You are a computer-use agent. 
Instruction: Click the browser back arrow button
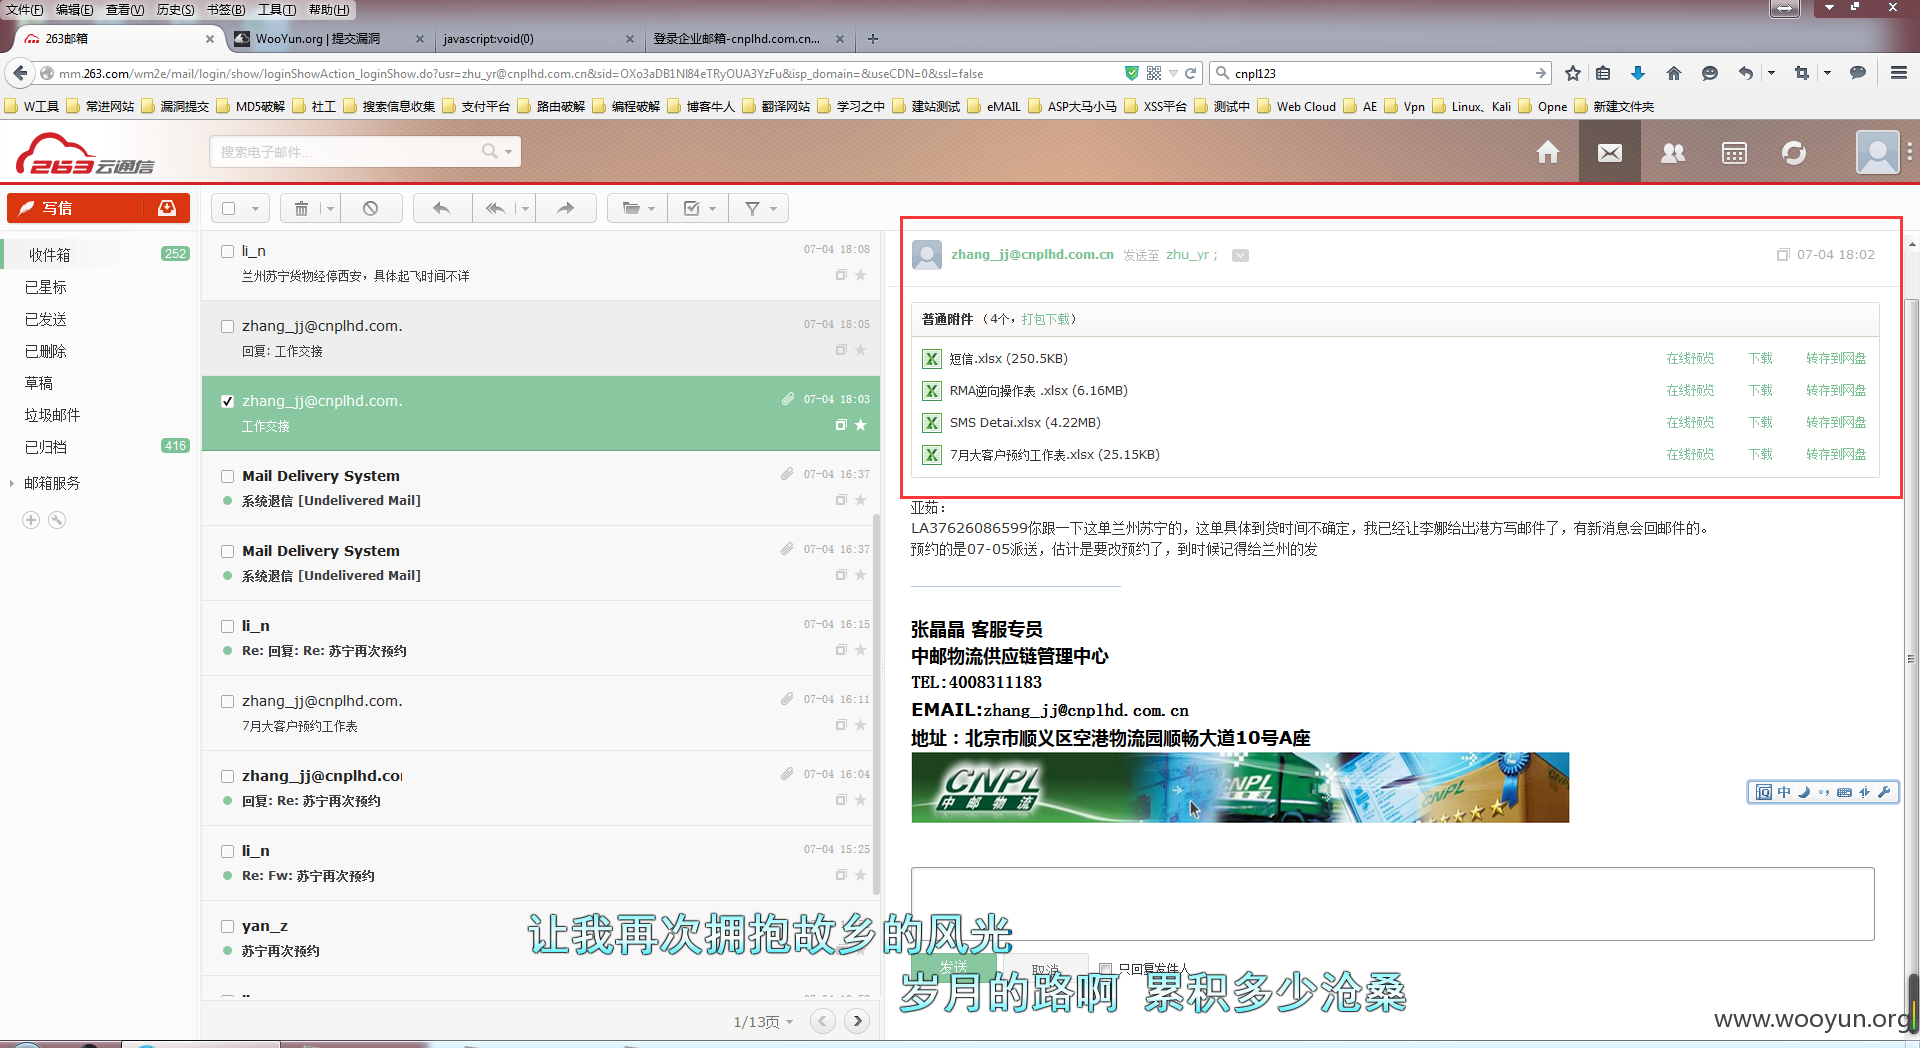[19, 73]
